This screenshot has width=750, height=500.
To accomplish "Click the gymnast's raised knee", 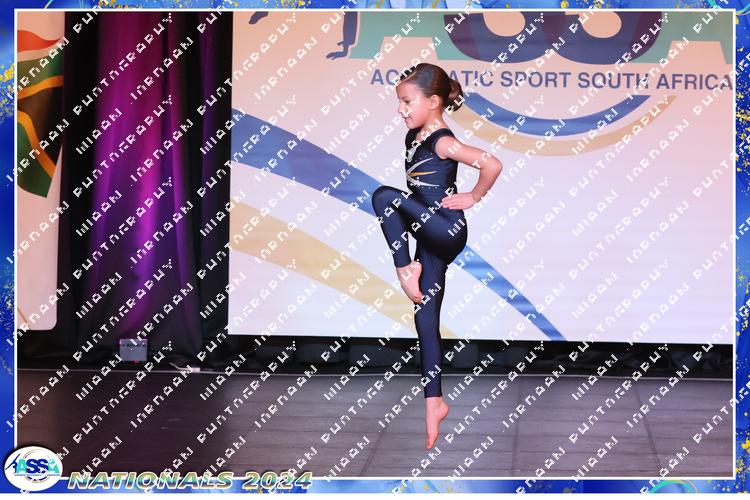I will (x=383, y=200).
